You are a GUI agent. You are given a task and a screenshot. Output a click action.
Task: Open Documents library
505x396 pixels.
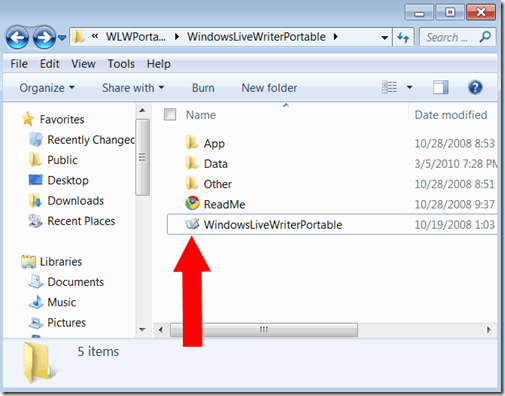click(76, 282)
